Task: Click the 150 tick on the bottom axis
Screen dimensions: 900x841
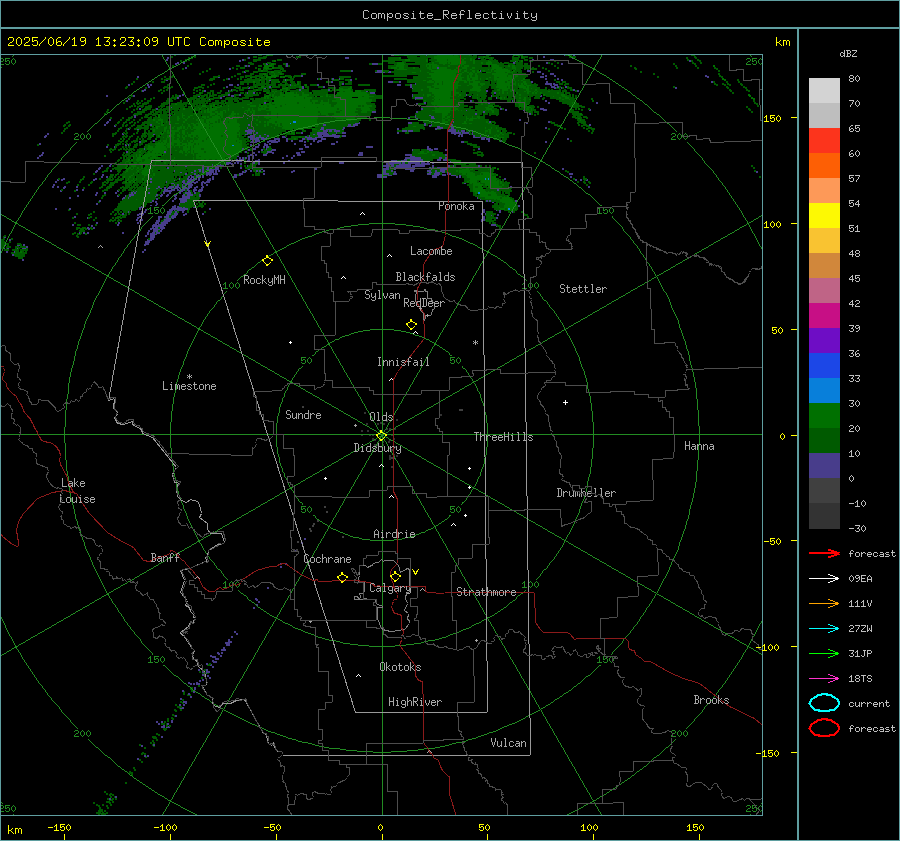Action: tap(695, 828)
